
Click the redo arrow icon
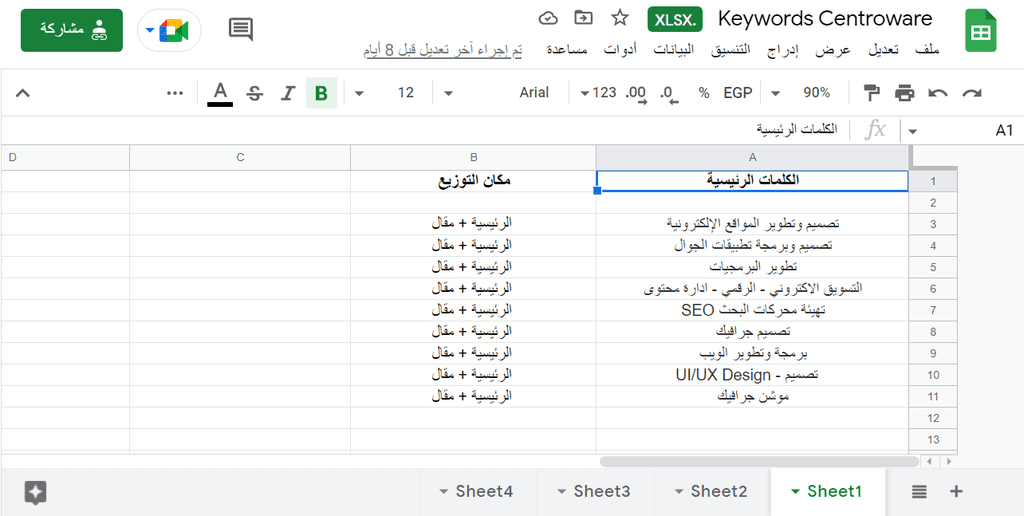click(972, 93)
